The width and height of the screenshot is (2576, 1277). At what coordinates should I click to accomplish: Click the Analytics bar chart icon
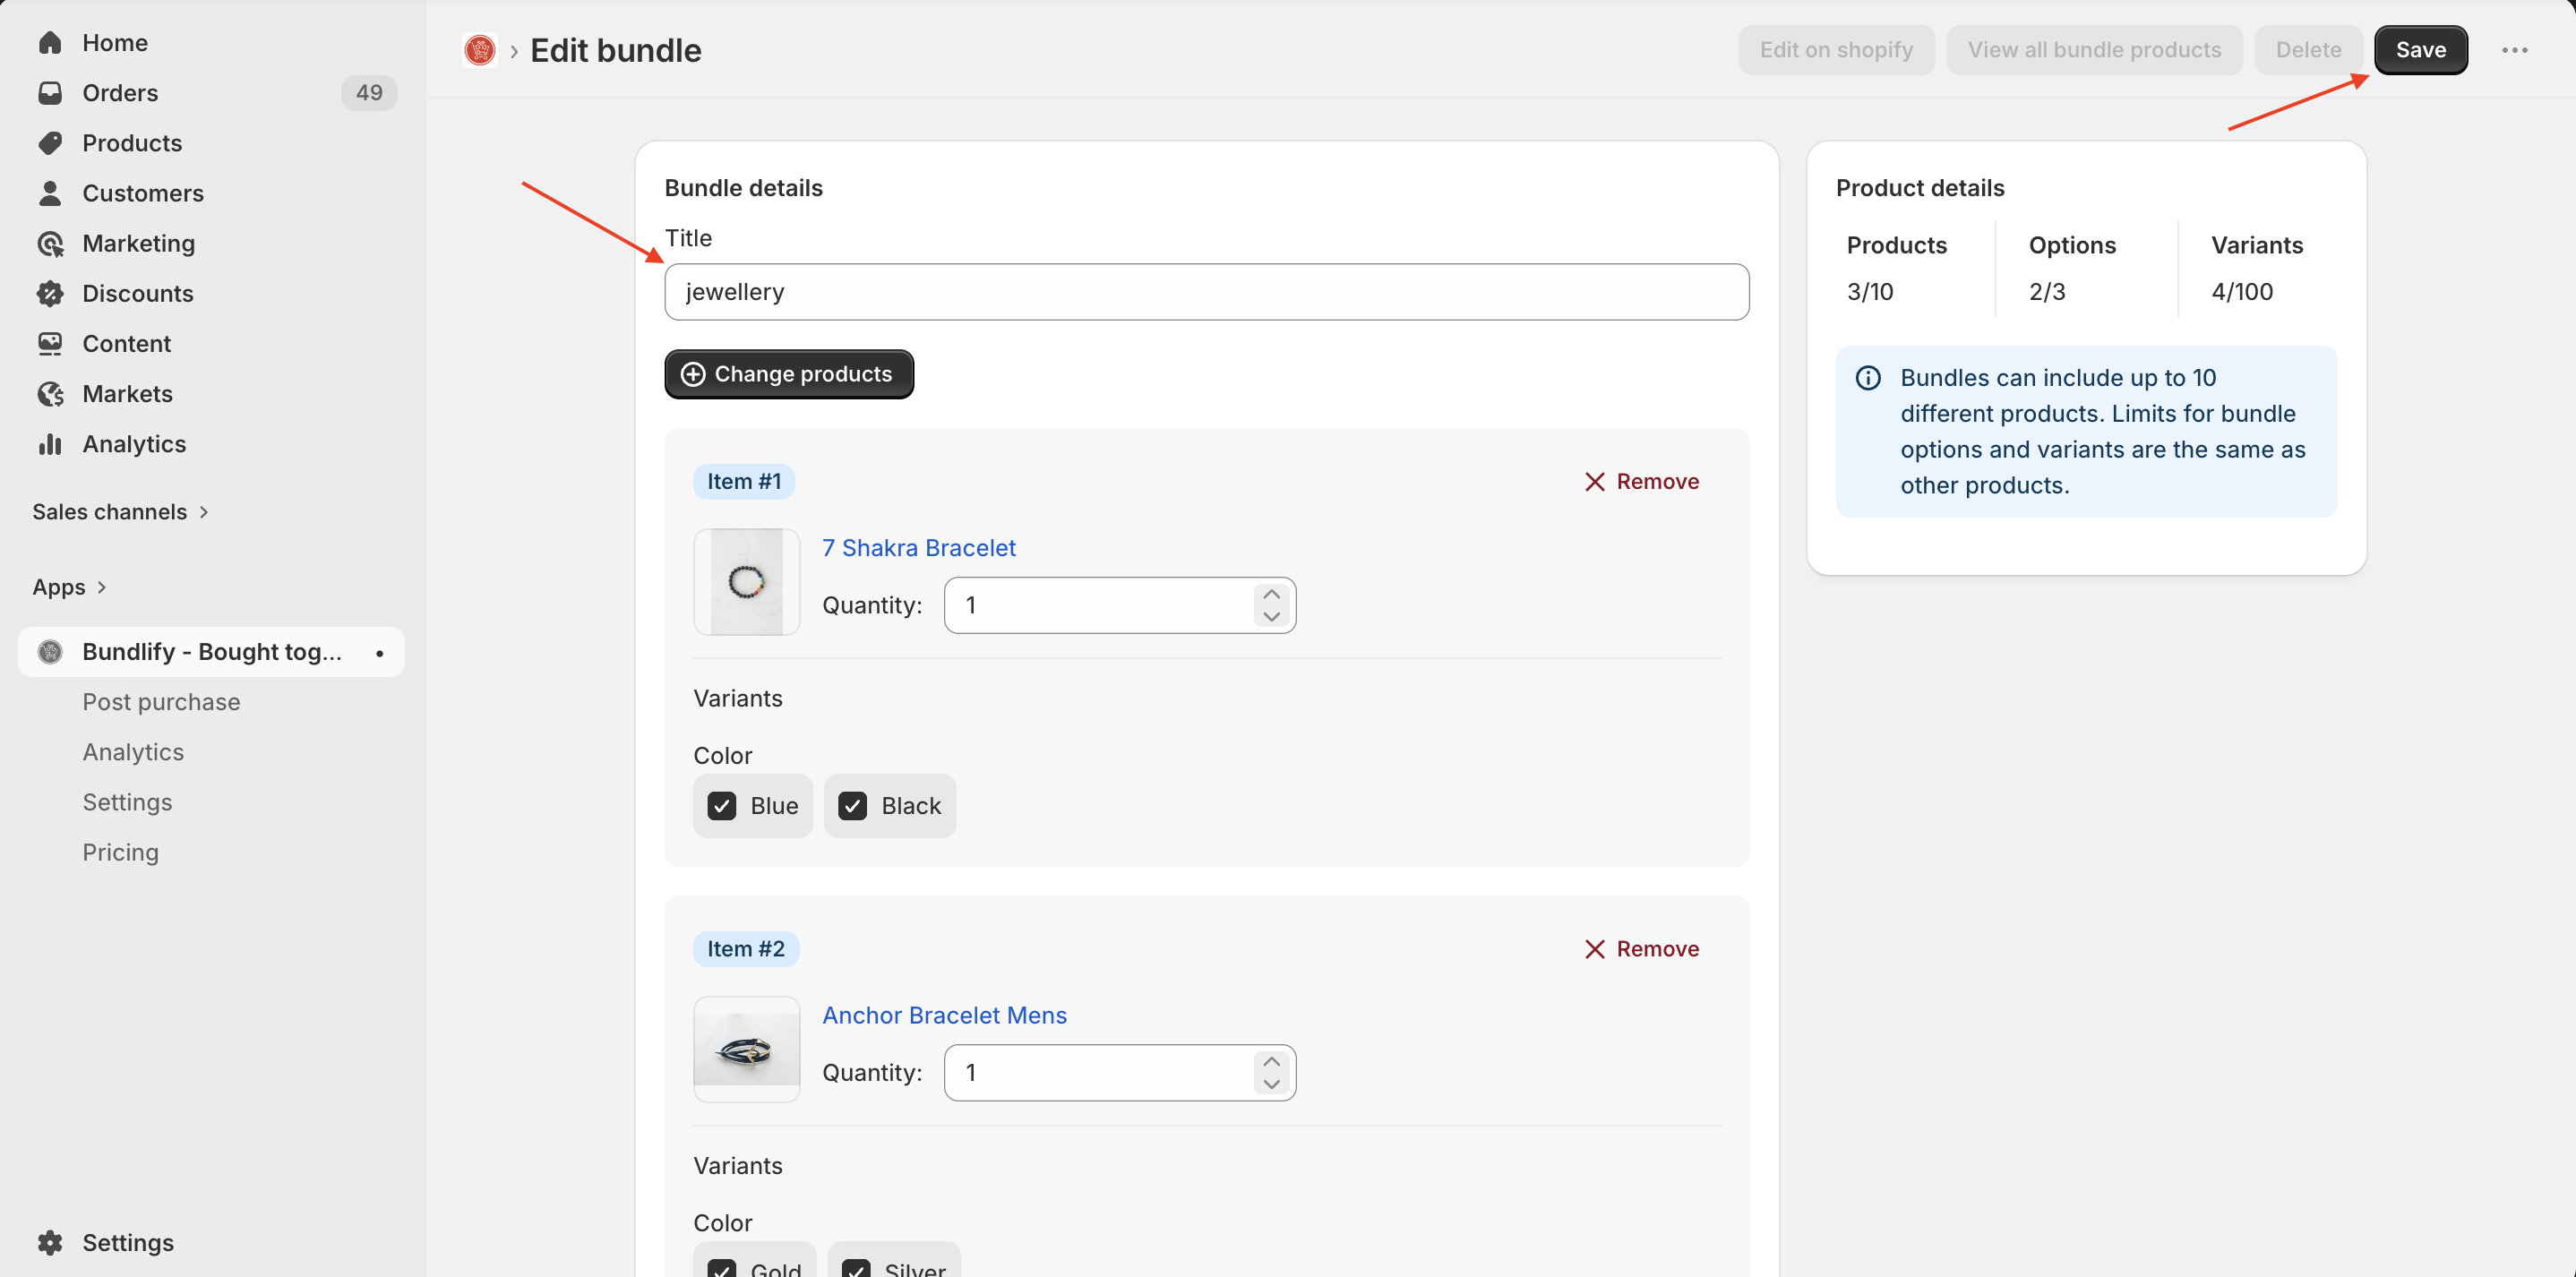pyautogui.click(x=50, y=444)
